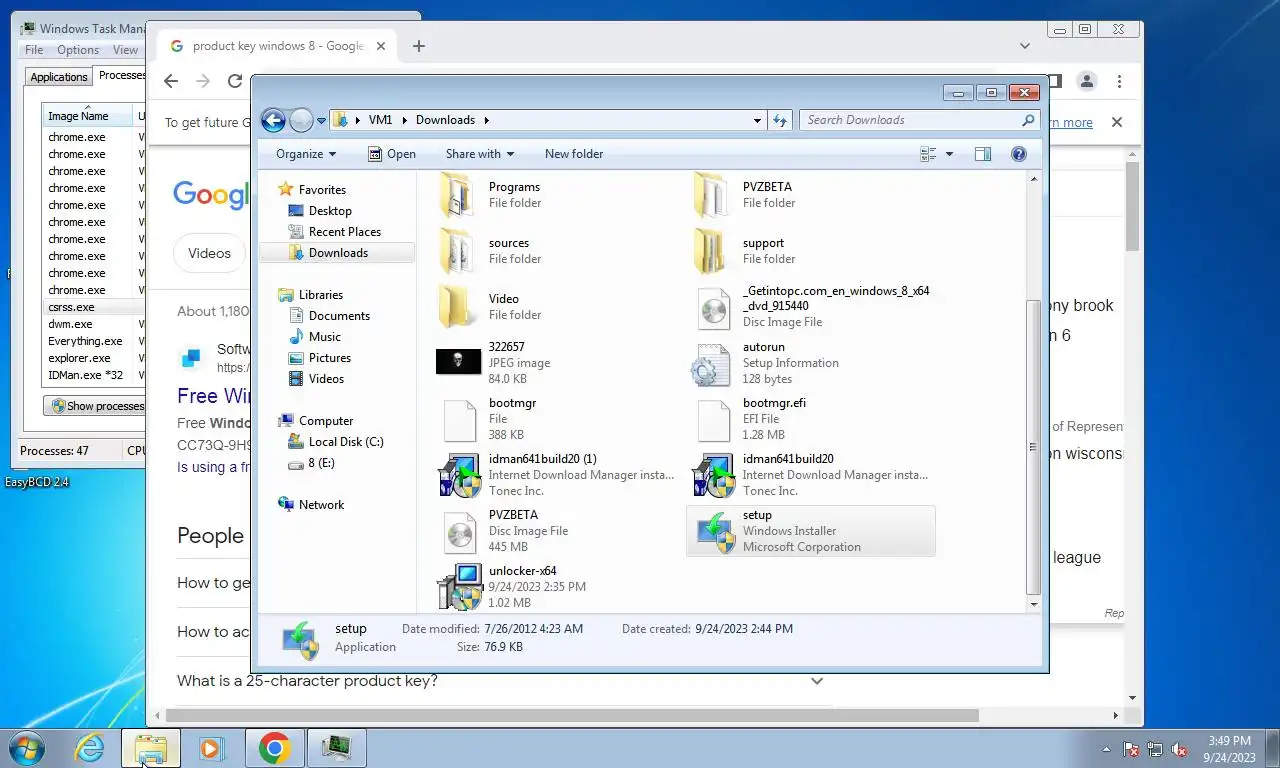Open the Chrome profile avatar icon
1280x768 pixels.
1087,81
